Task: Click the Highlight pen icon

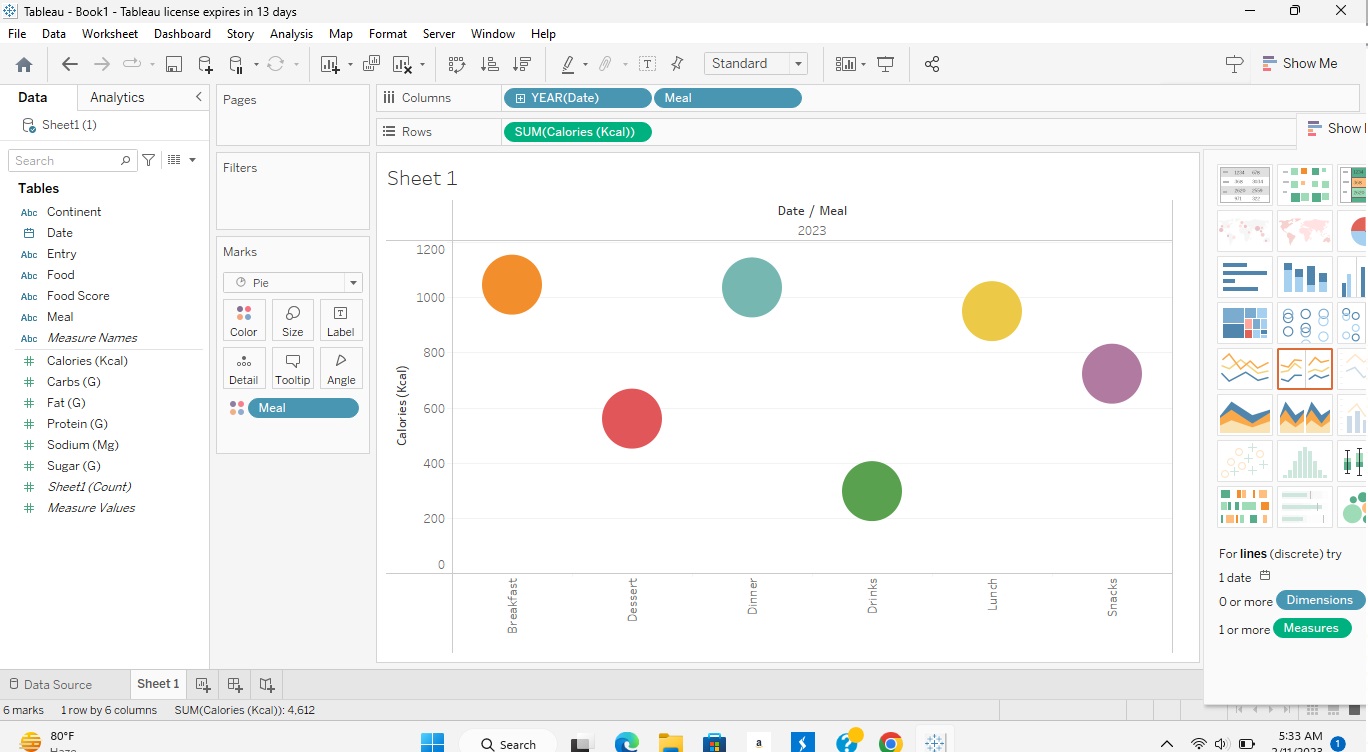Action: tap(567, 64)
